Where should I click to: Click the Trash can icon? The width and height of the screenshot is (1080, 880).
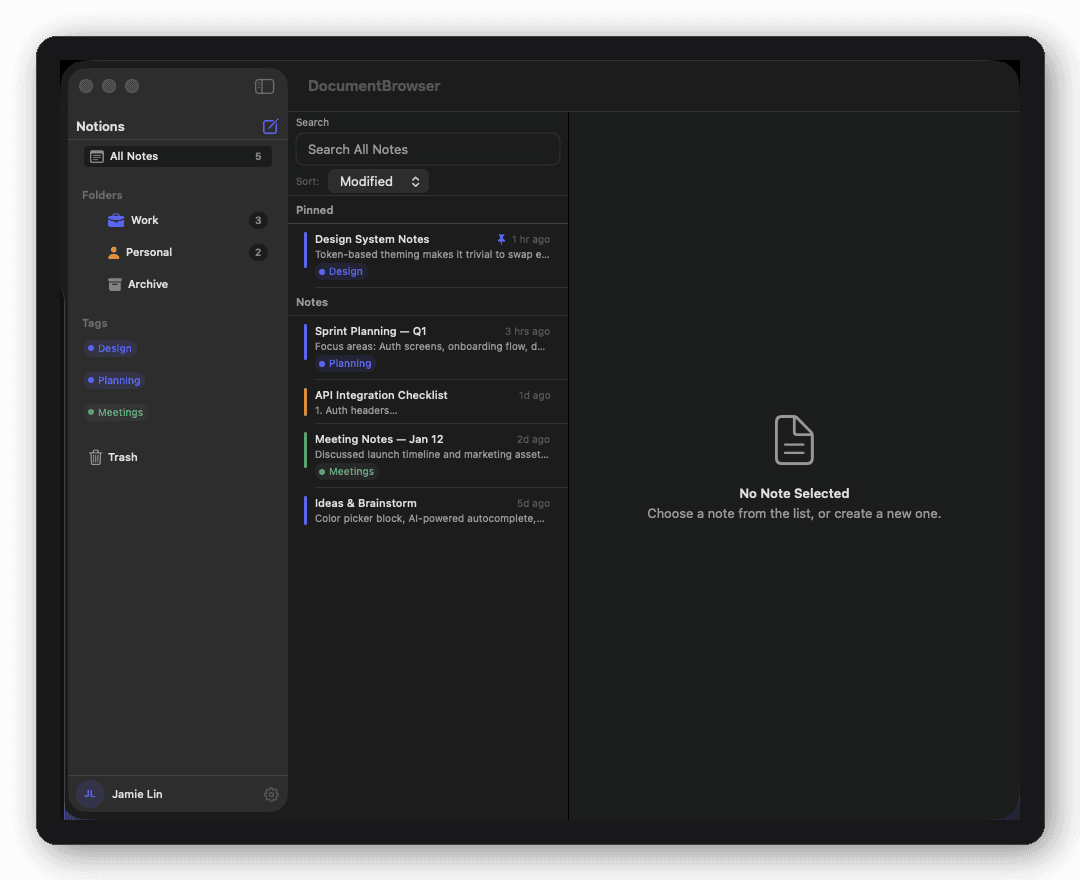(x=96, y=457)
